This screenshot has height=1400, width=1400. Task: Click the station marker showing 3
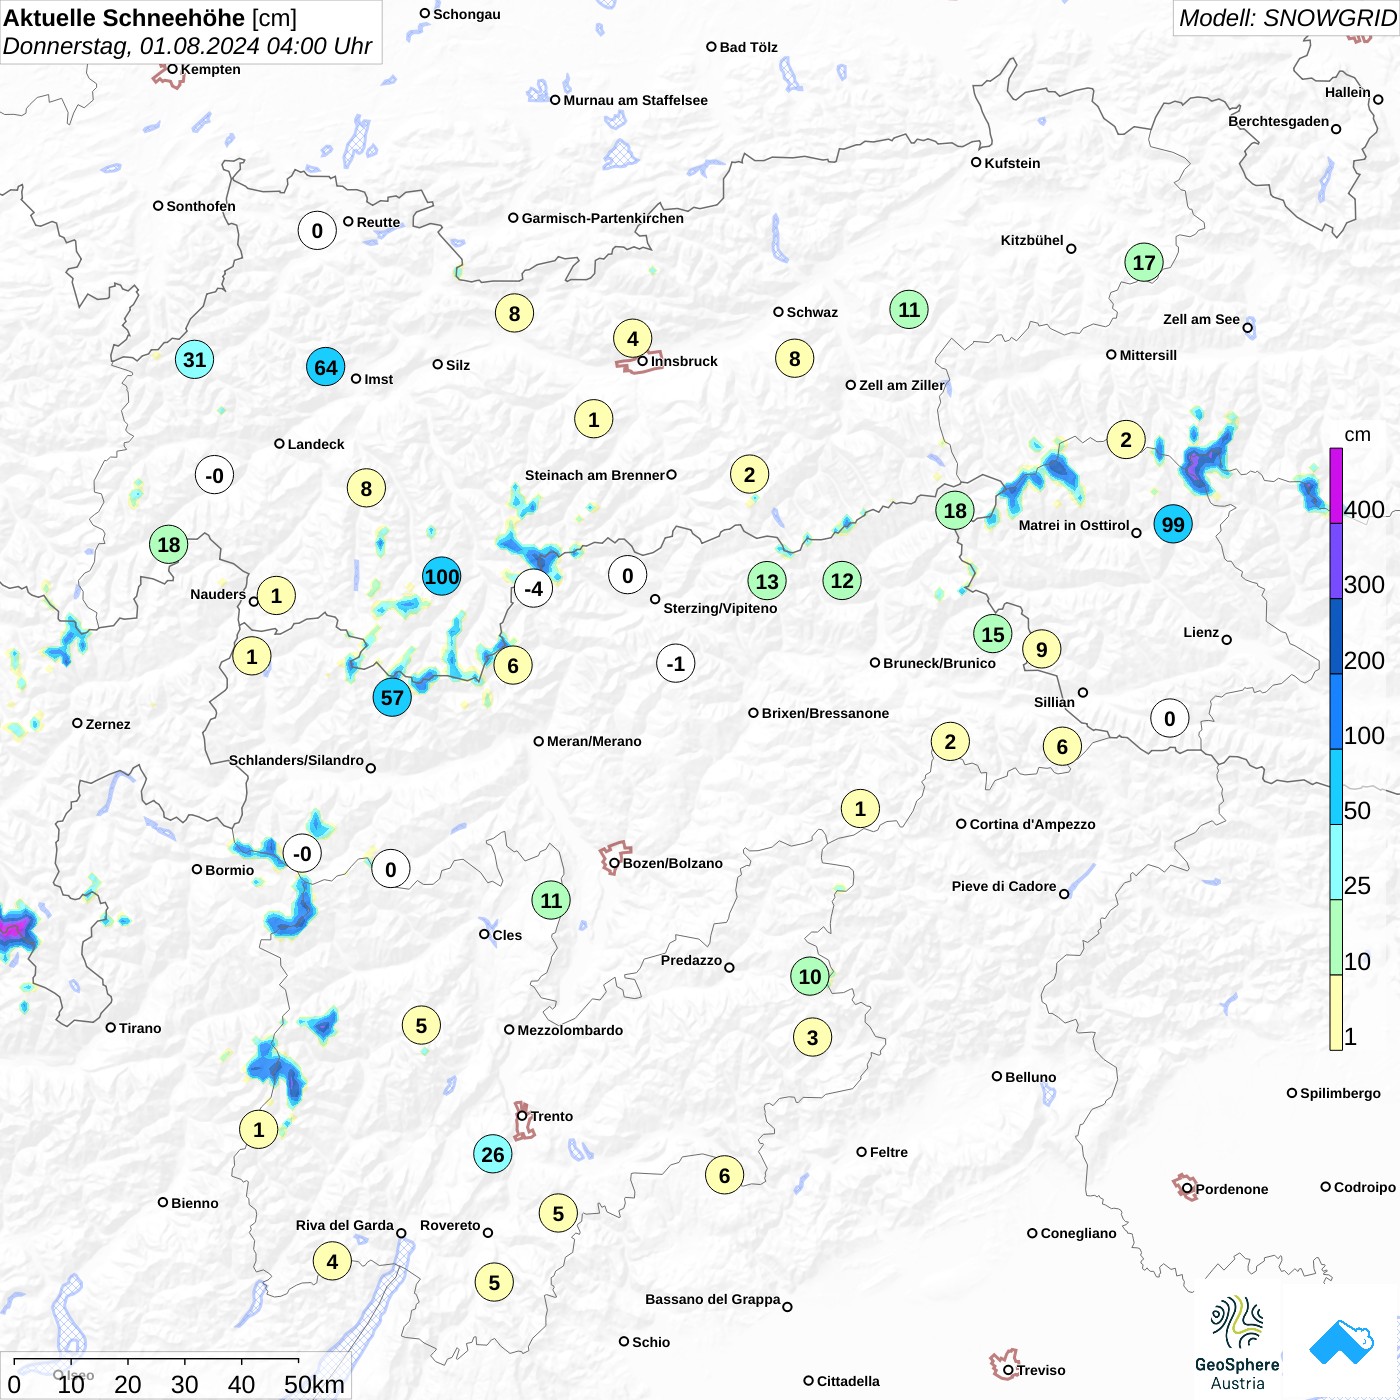pos(812,1038)
